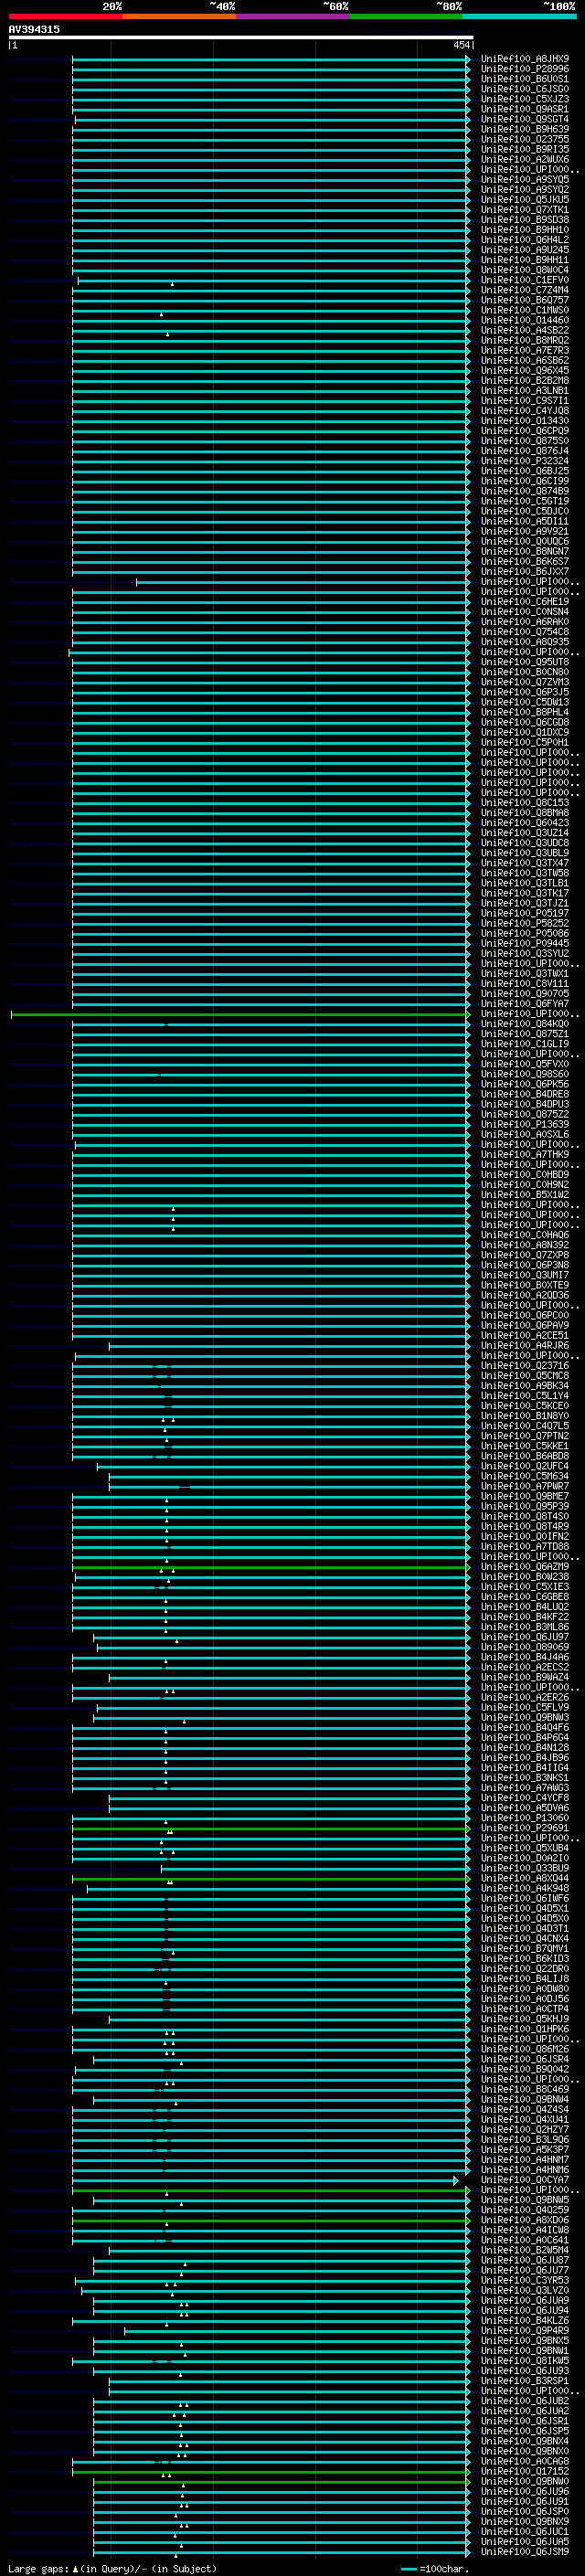Viewport: 585px width, 2576px height.
Task: Open hit UniRef100_B6U0S1
Action: (x=525, y=79)
